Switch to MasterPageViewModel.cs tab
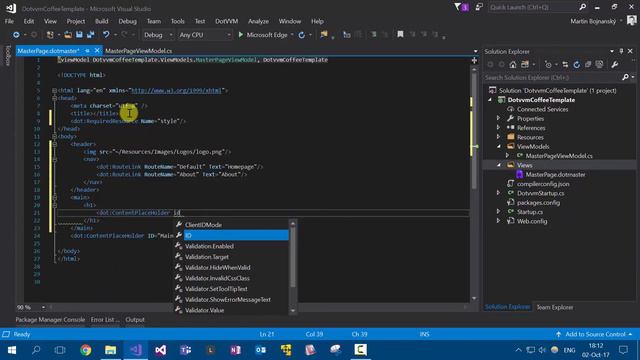This screenshot has width=640, height=360. [x=138, y=51]
